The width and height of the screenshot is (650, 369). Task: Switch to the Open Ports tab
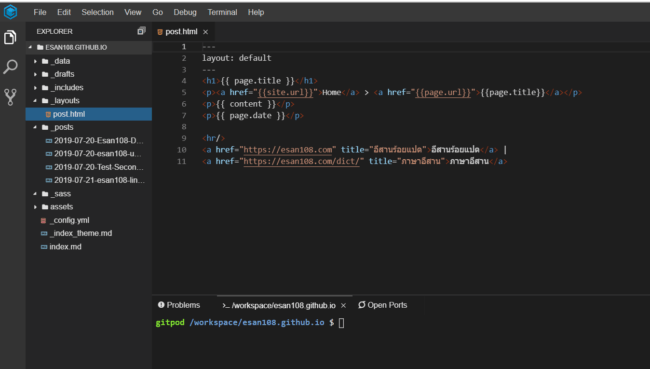pos(383,305)
